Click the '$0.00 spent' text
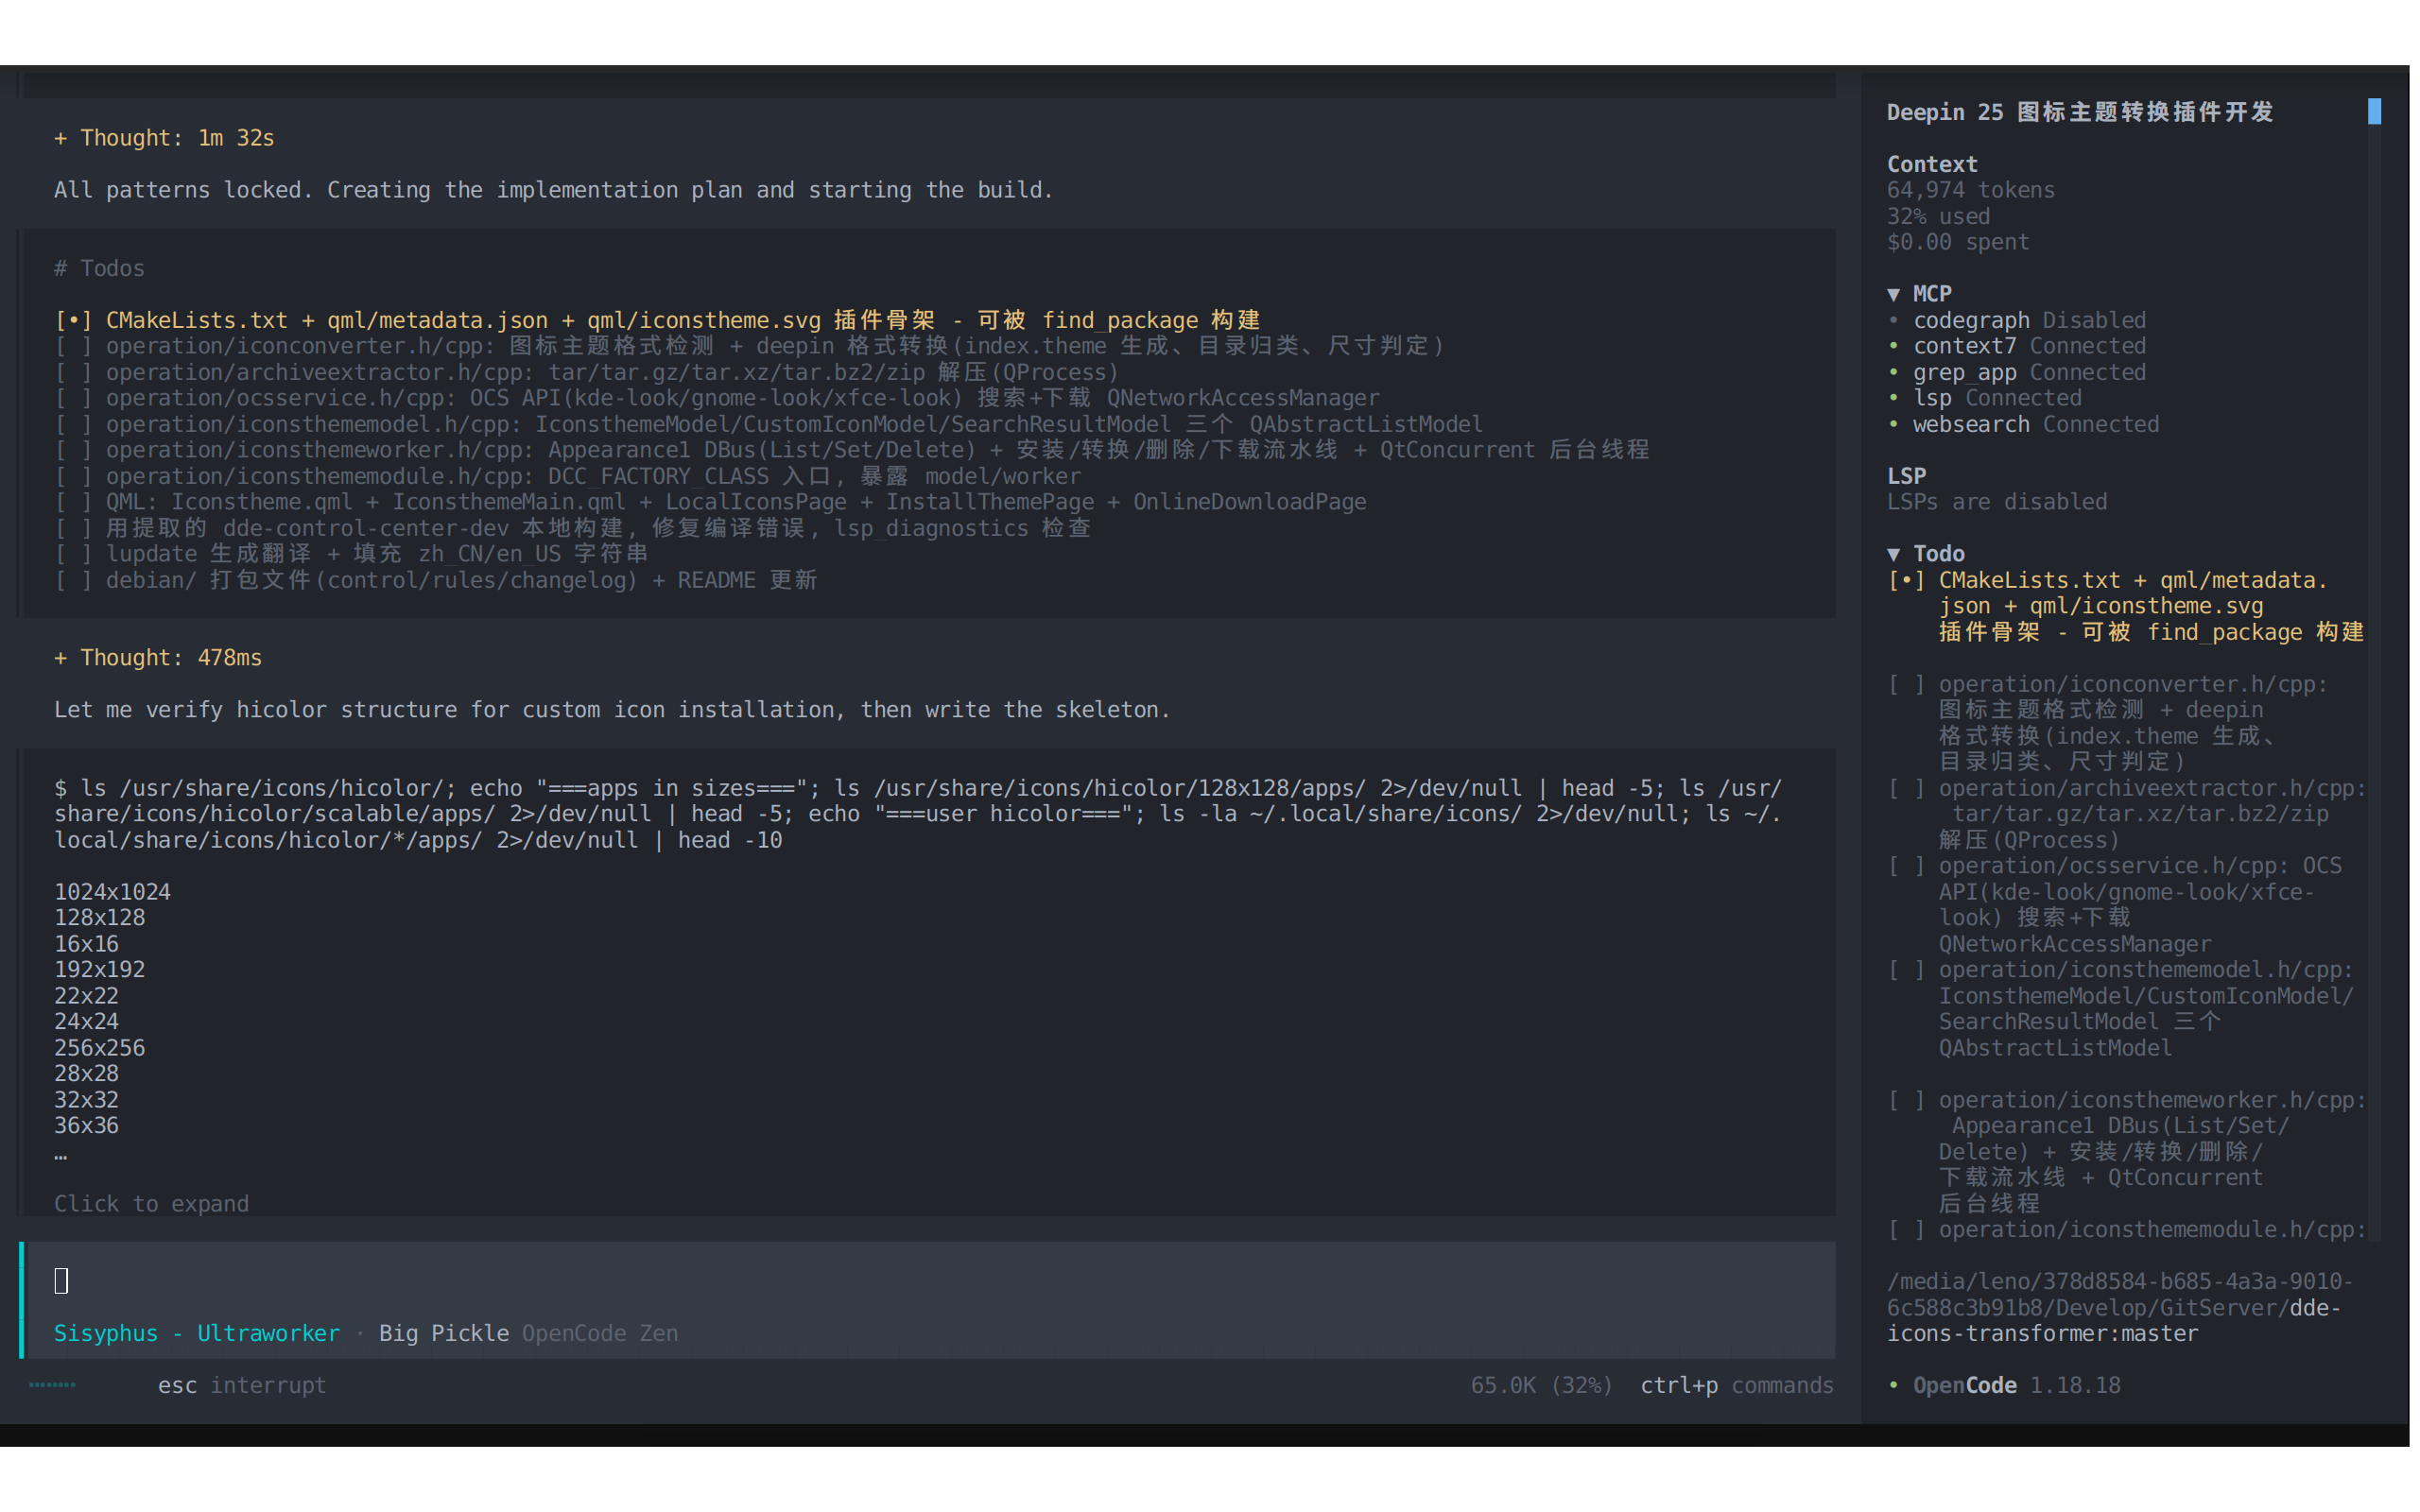The height and width of the screenshot is (1512, 2420). click(1958, 242)
